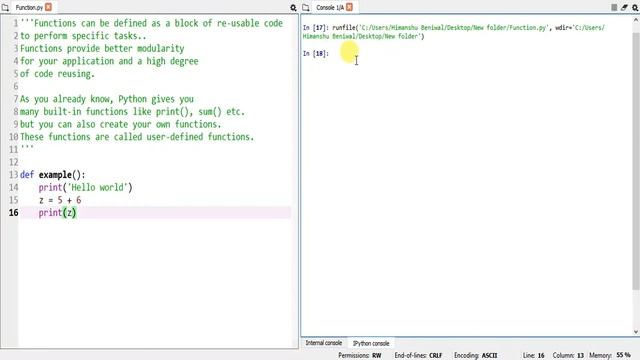Open the console browse tabs icon
Viewport: 640px width, 360px height.
click(306, 7)
